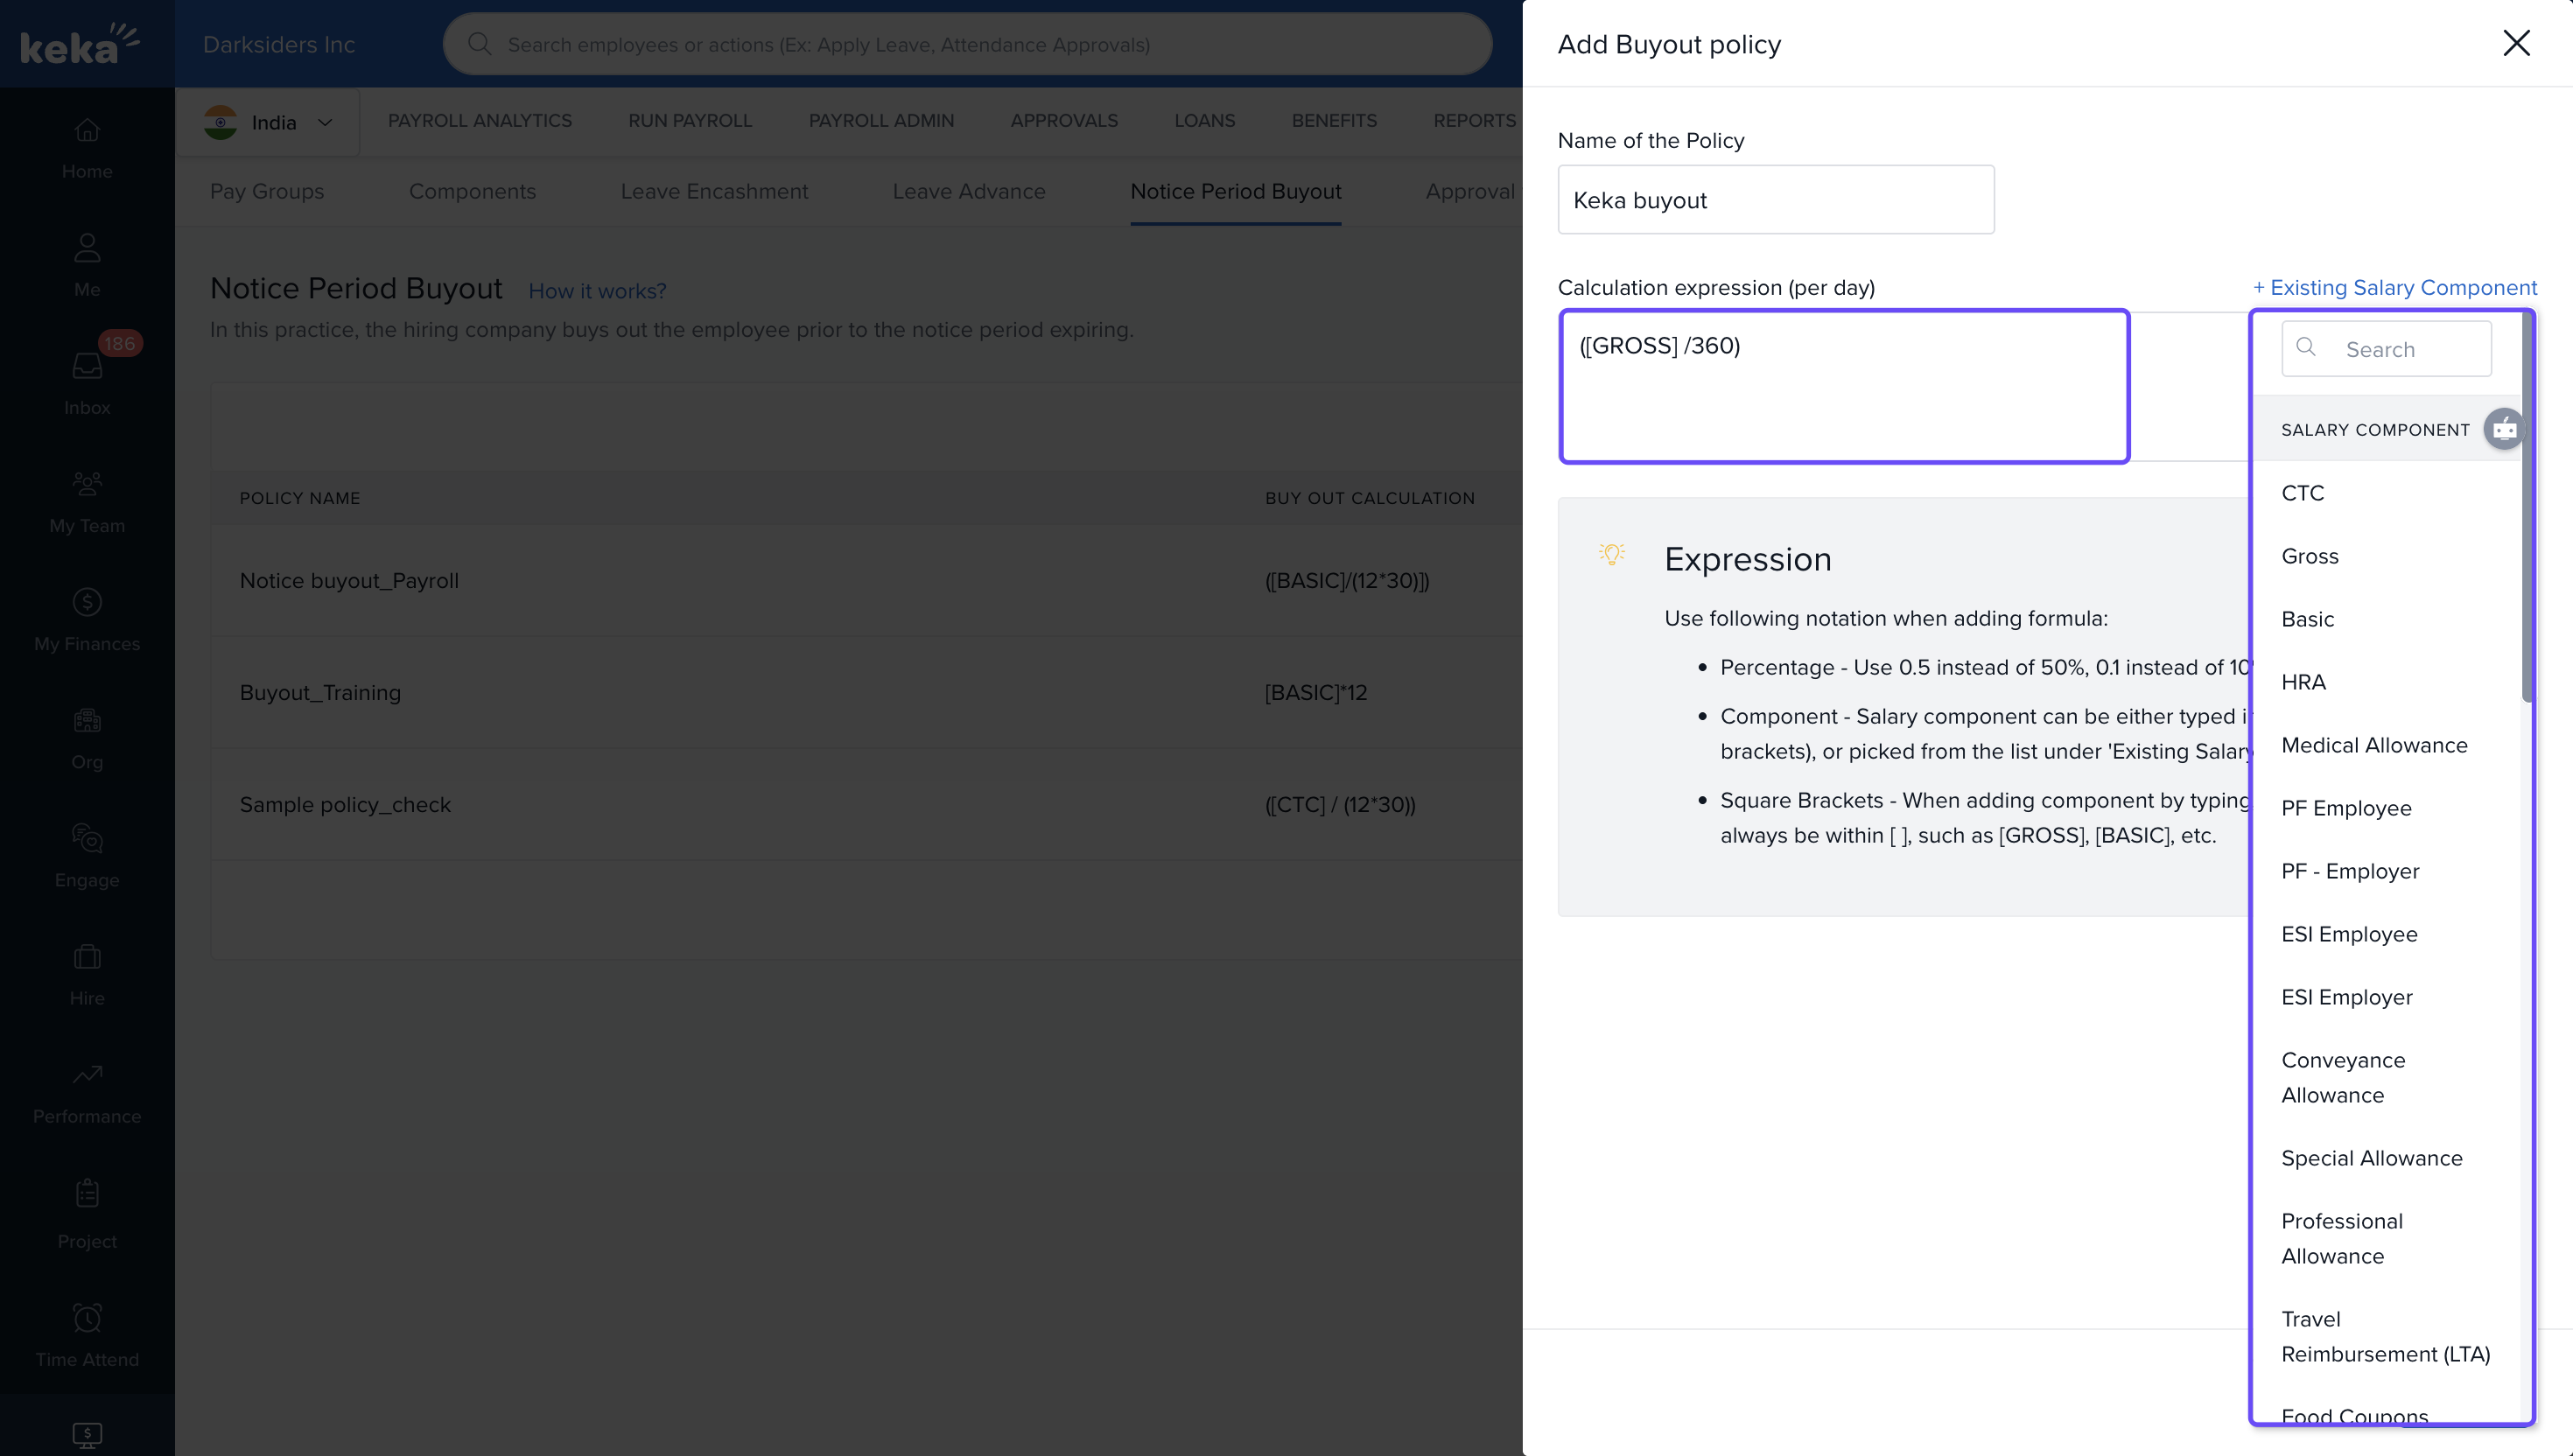Open the RUN PAYROLL menu
Viewport: 2573px width, 1456px height.
click(x=689, y=120)
